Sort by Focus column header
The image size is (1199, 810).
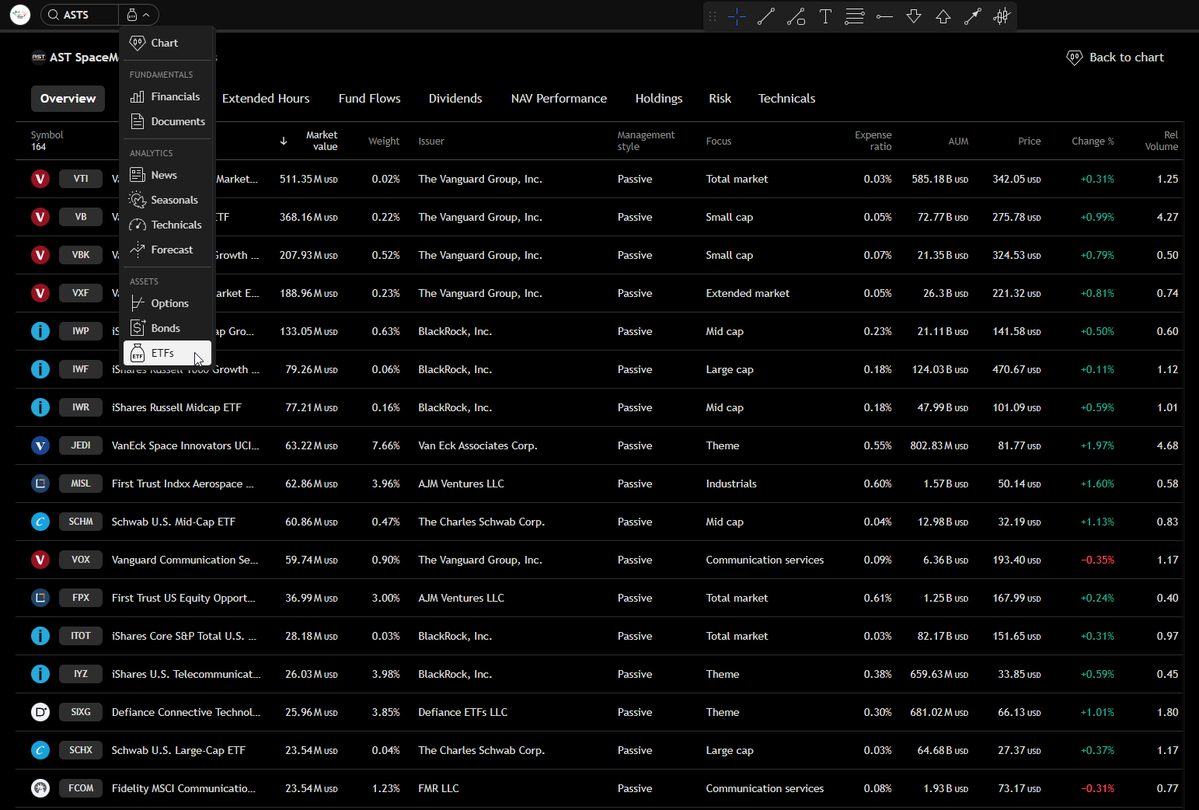pyautogui.click(x=719, y=141)
